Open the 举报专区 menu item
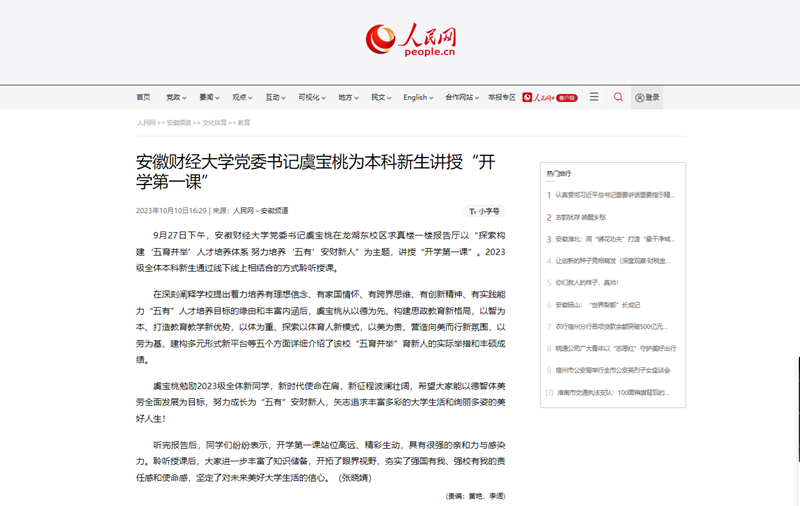The image size is (800, 506). (x=501, y=97)
